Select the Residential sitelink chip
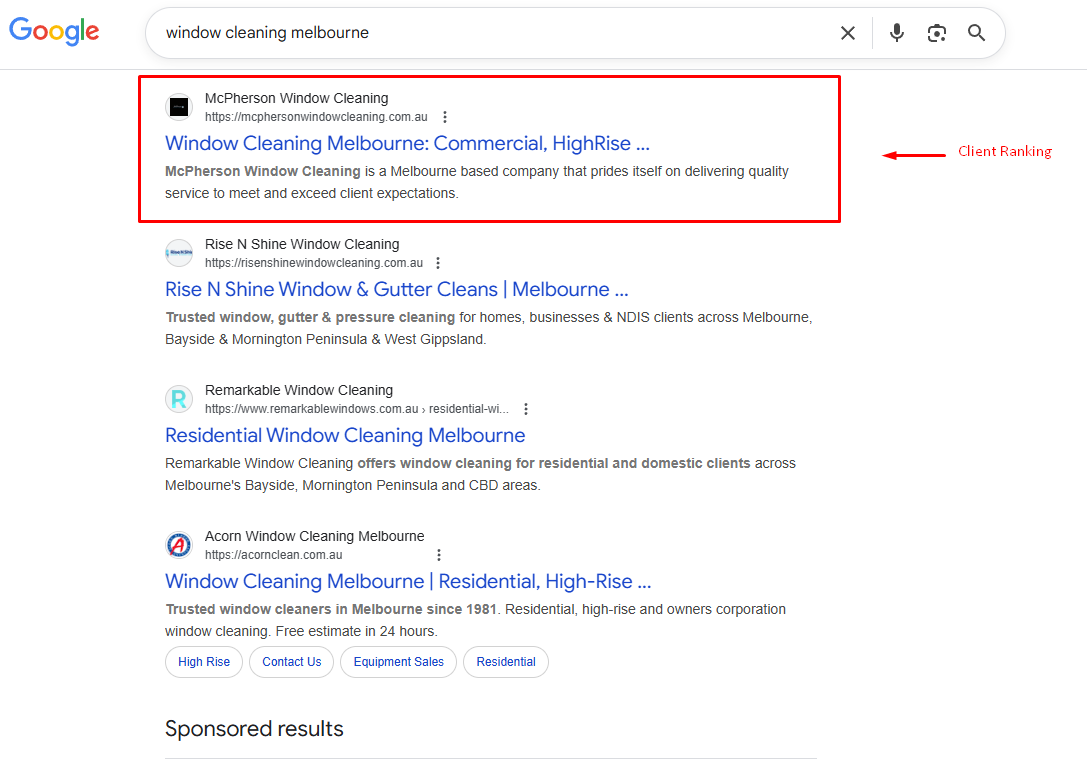The image size is (1087, 762). [x=506, y=662]
